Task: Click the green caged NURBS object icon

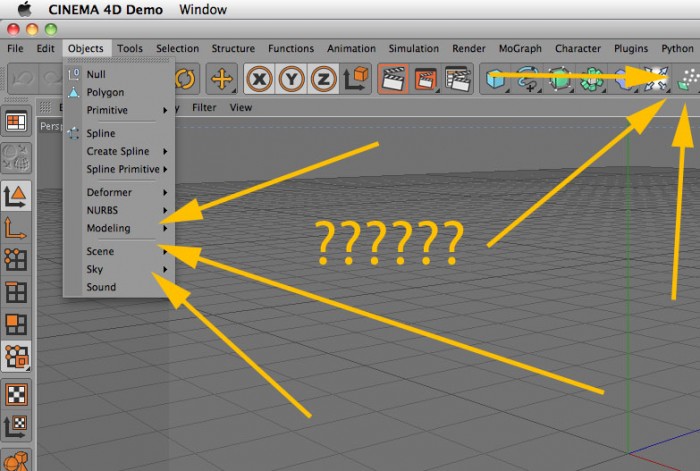Action: pos(560,79)
